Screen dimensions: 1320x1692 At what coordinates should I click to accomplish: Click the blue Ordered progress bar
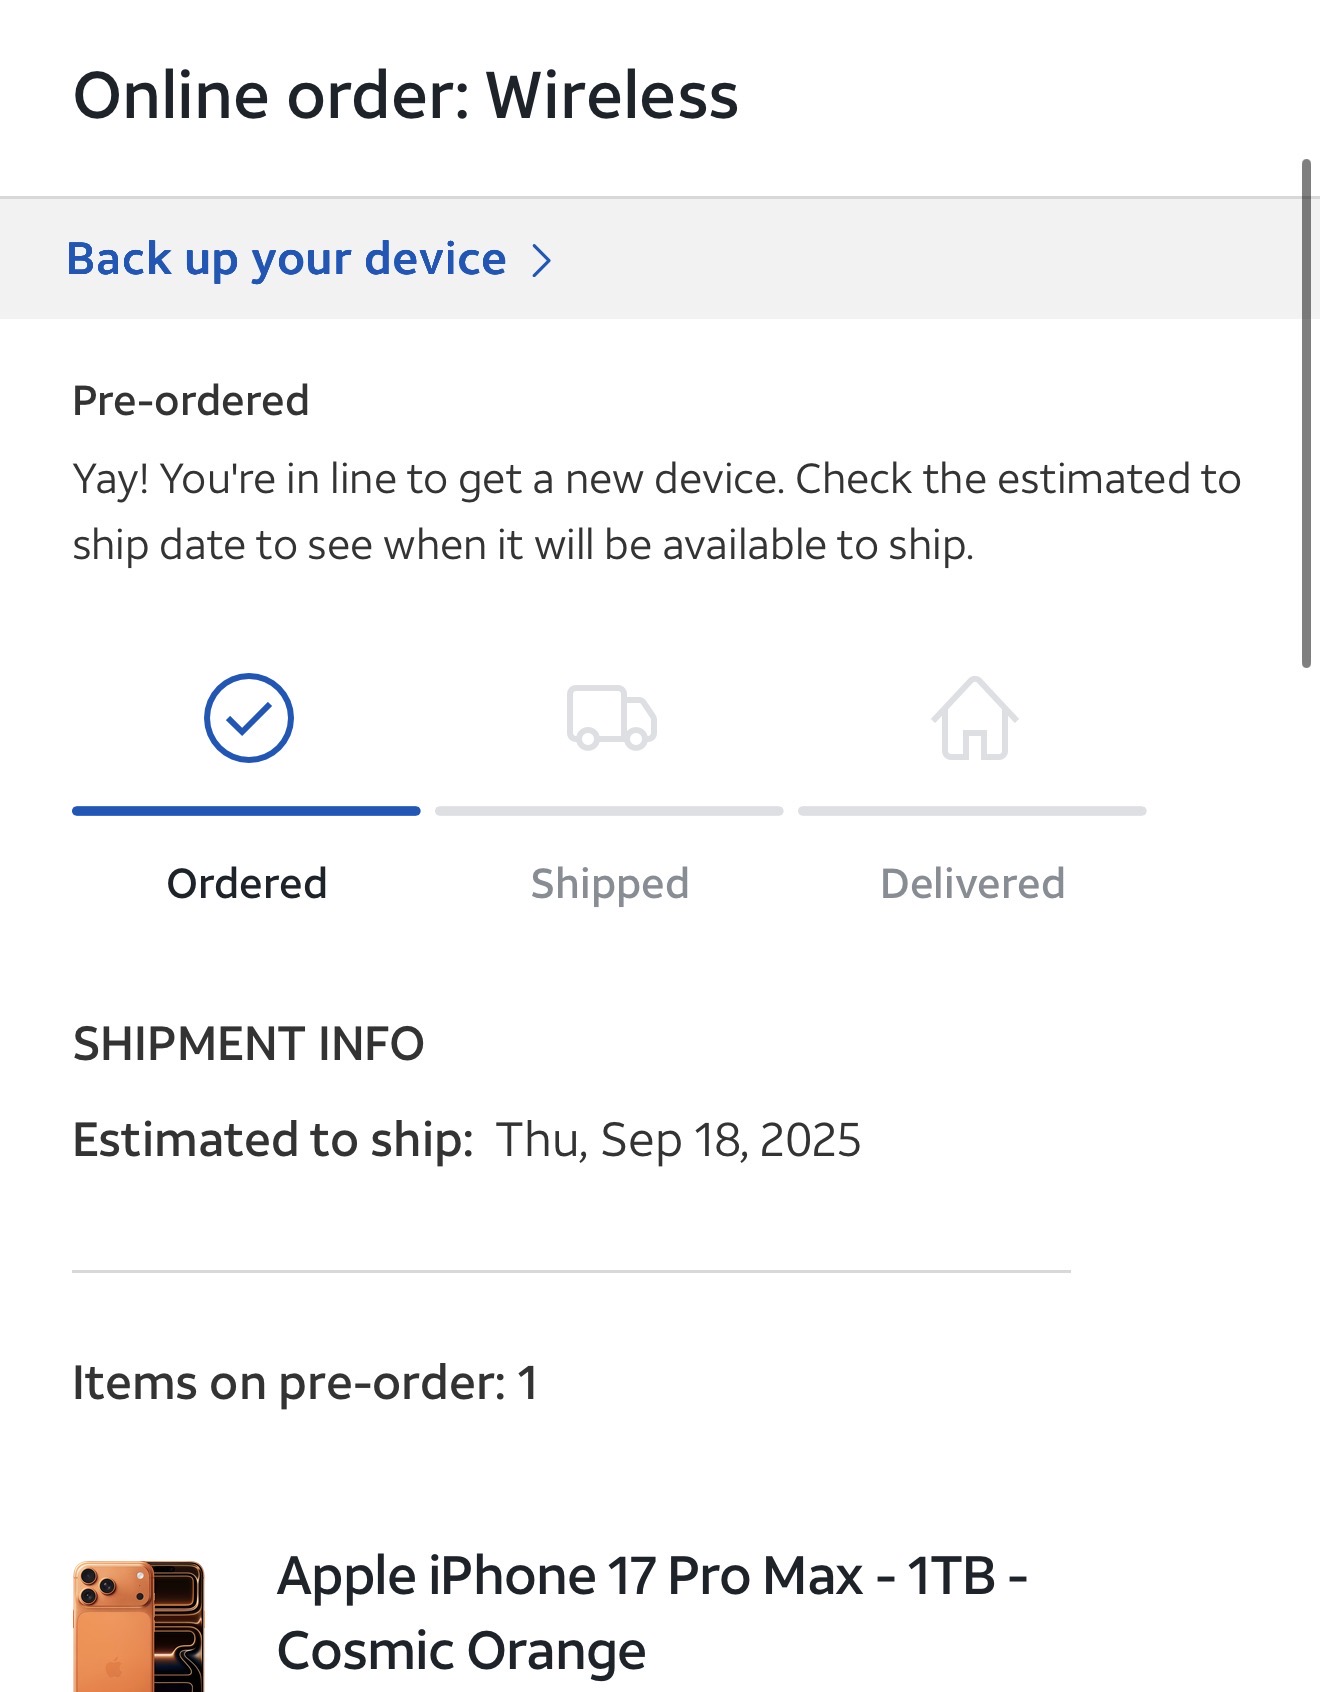(x=246, y=811)
